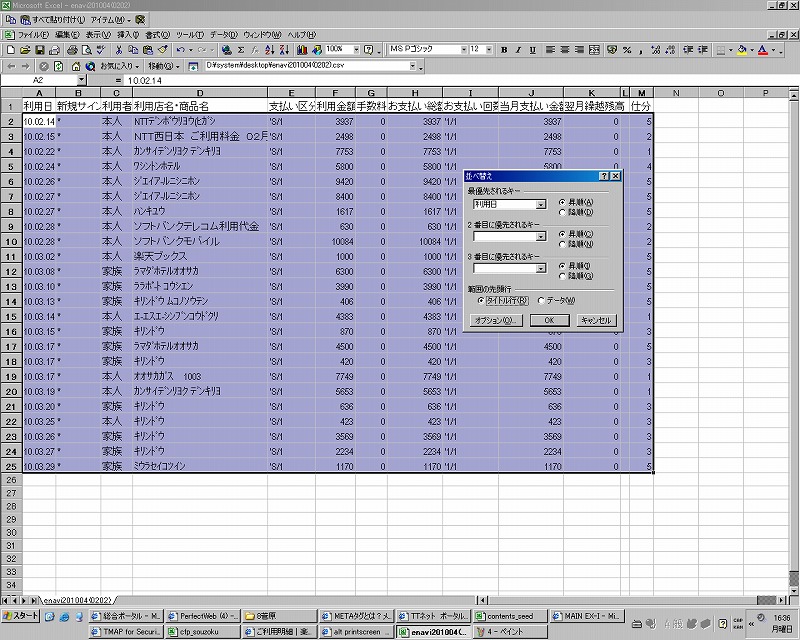Click the キャンセル button in the sort dialog
This screenshot has height=640, width=800.
(x=597, y=320)
